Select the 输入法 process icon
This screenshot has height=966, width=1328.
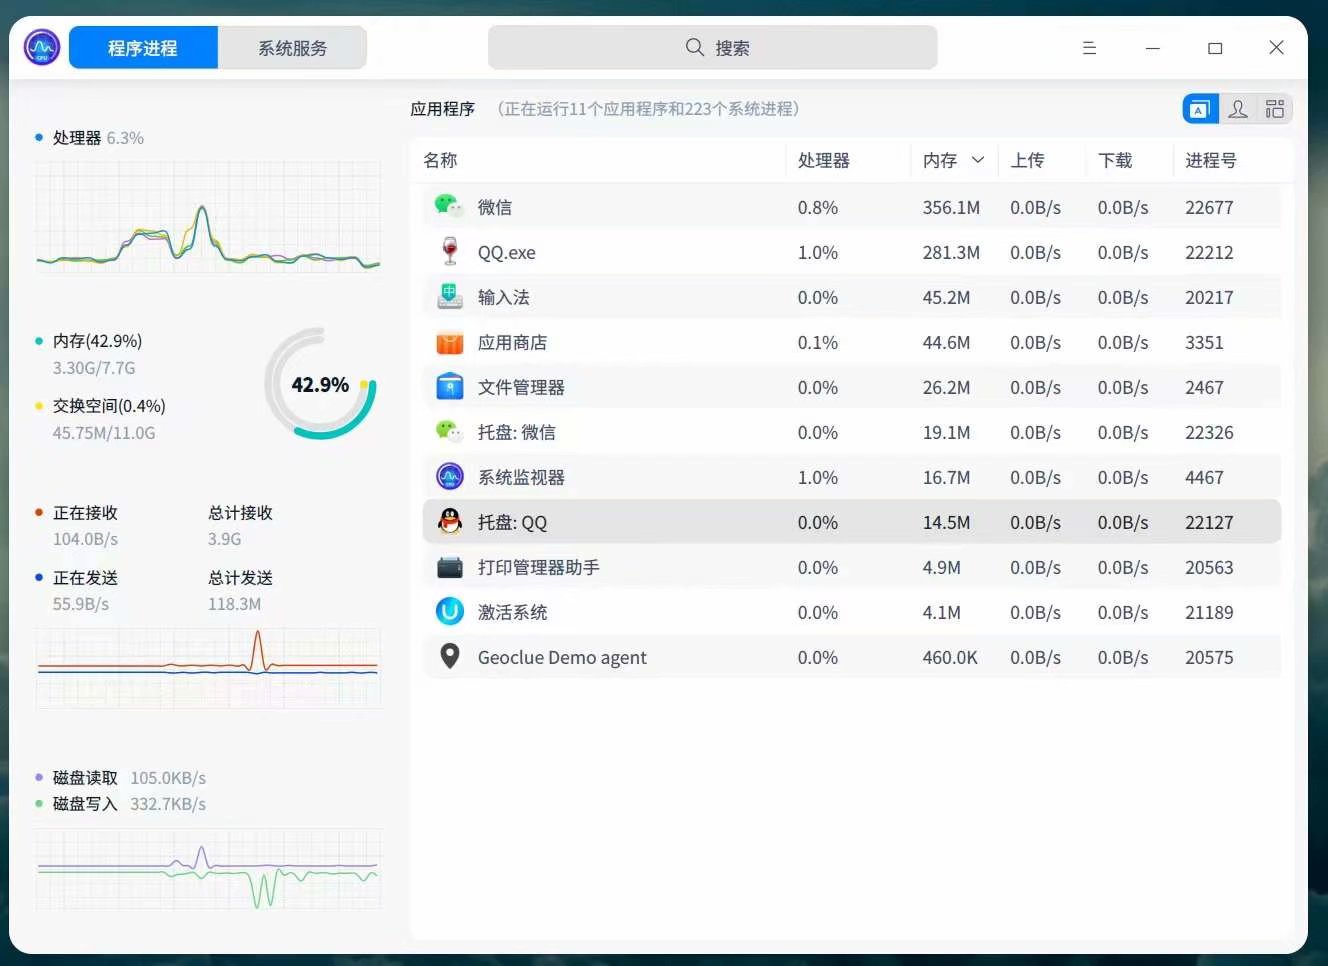[x=450, y=297]
